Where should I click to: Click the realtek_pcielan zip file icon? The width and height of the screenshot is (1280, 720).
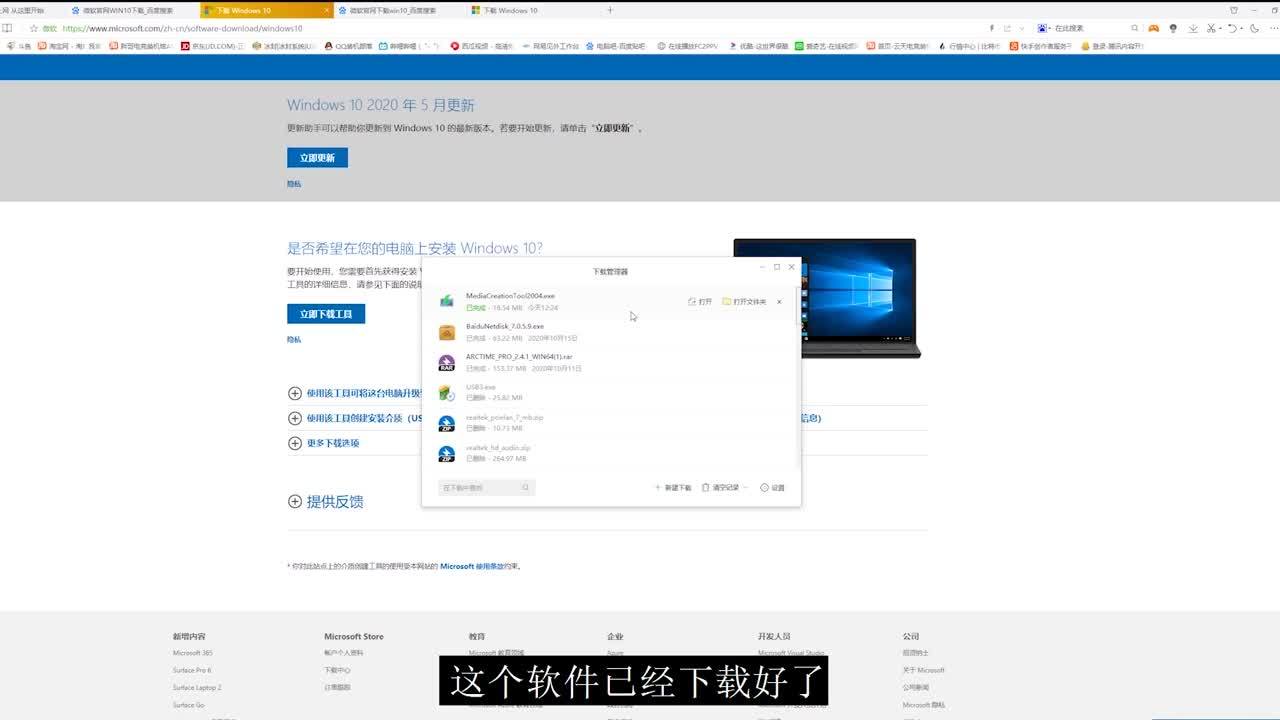click(x=447, y=423)
